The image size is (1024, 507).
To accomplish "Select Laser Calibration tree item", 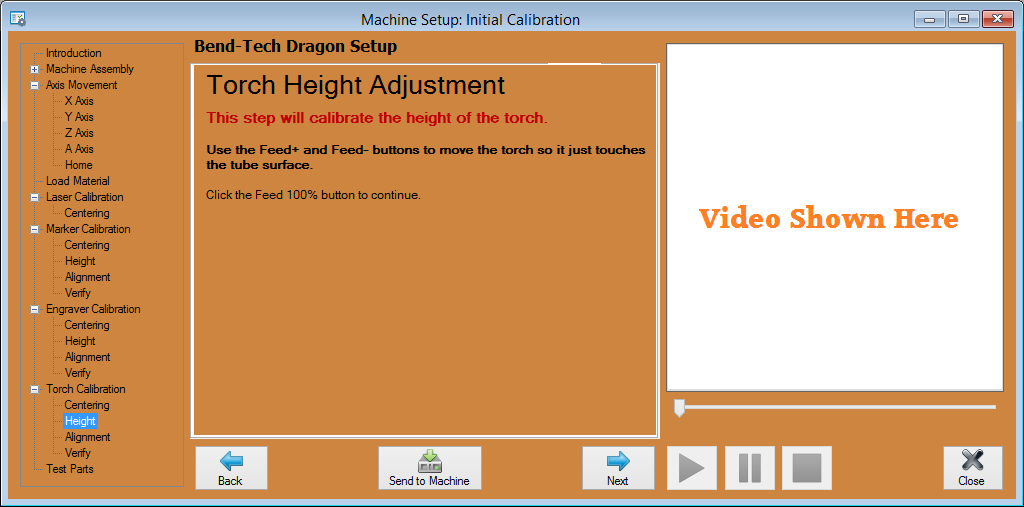I will point(84,197).
